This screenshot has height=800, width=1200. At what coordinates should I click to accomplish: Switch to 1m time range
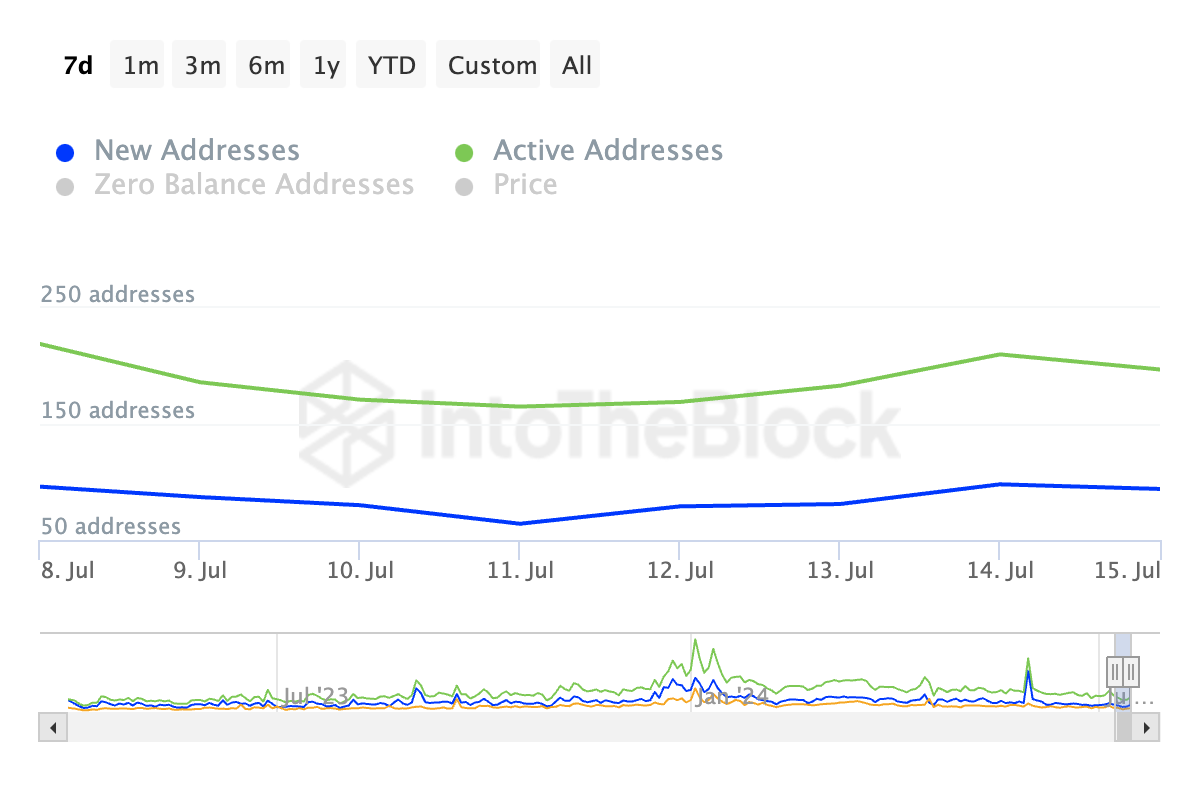[x=140, y=65]
